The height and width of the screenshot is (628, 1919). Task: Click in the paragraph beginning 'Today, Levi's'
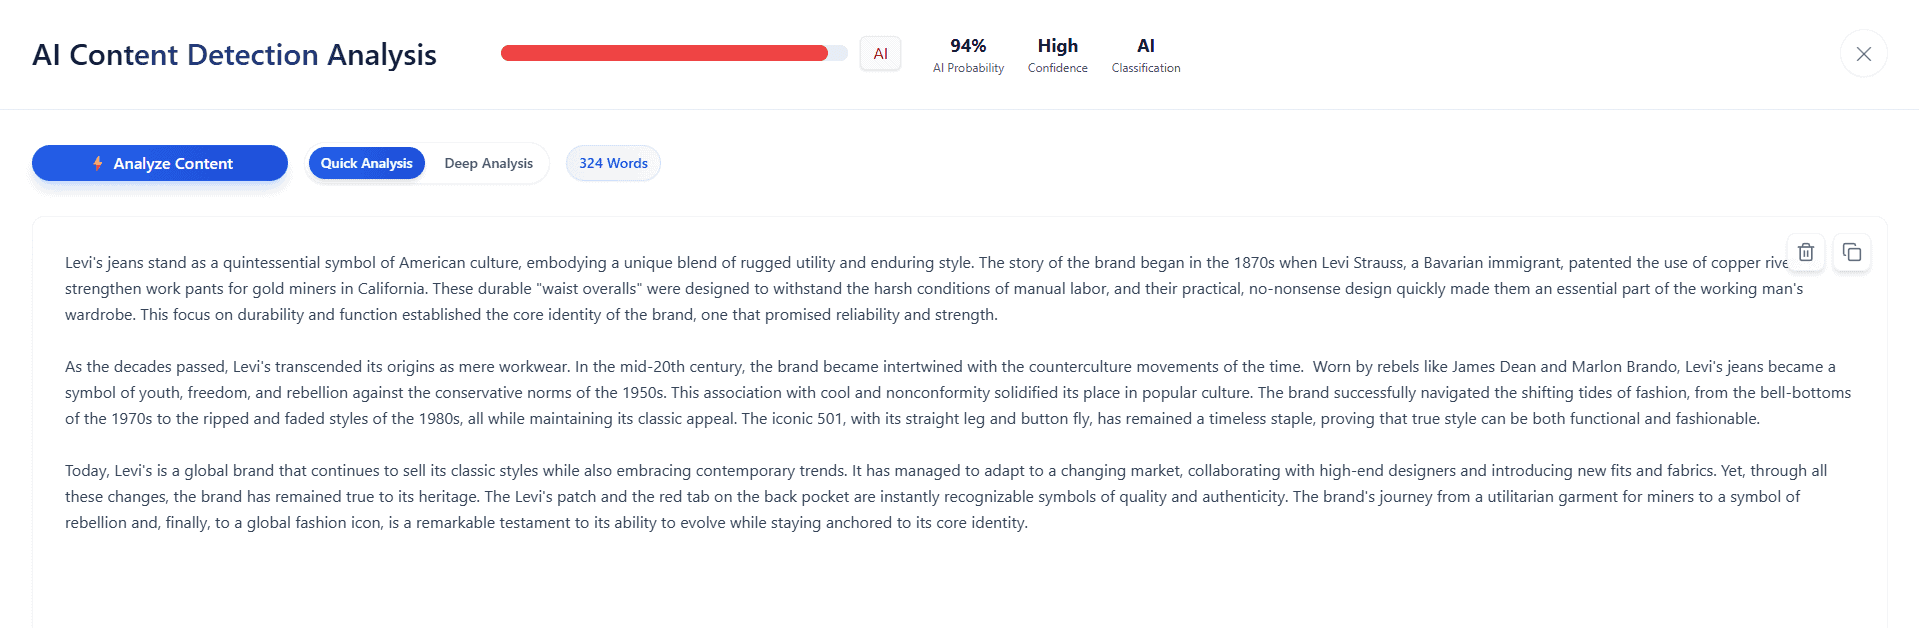[600, 497]
